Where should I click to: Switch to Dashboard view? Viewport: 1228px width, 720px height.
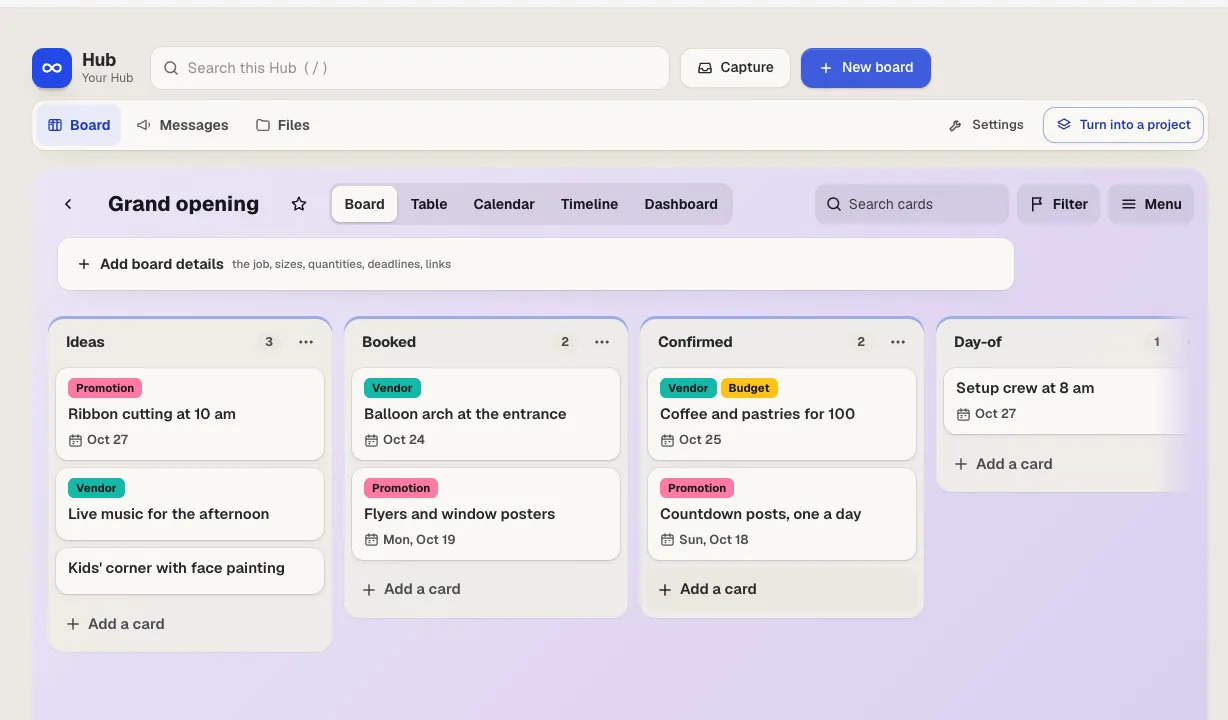click(x=681, y=204)
